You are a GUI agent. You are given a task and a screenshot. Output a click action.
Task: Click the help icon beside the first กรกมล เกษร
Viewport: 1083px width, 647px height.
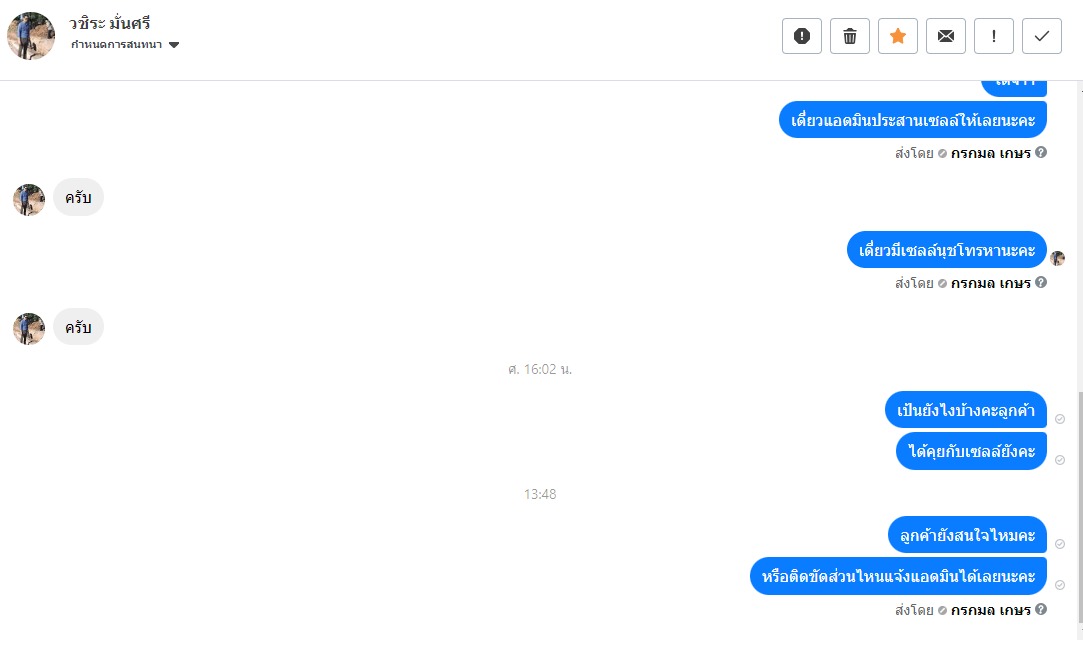click(1041, 152)
